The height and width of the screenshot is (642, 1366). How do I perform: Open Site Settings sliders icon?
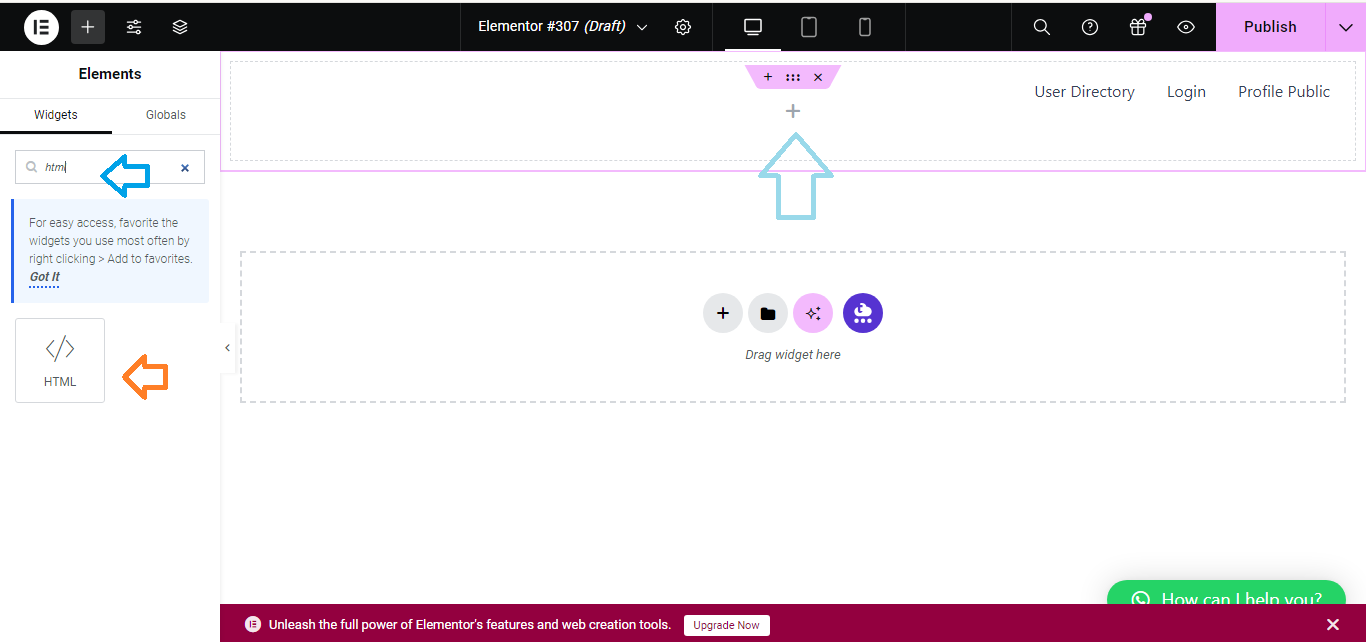(134, 27)
